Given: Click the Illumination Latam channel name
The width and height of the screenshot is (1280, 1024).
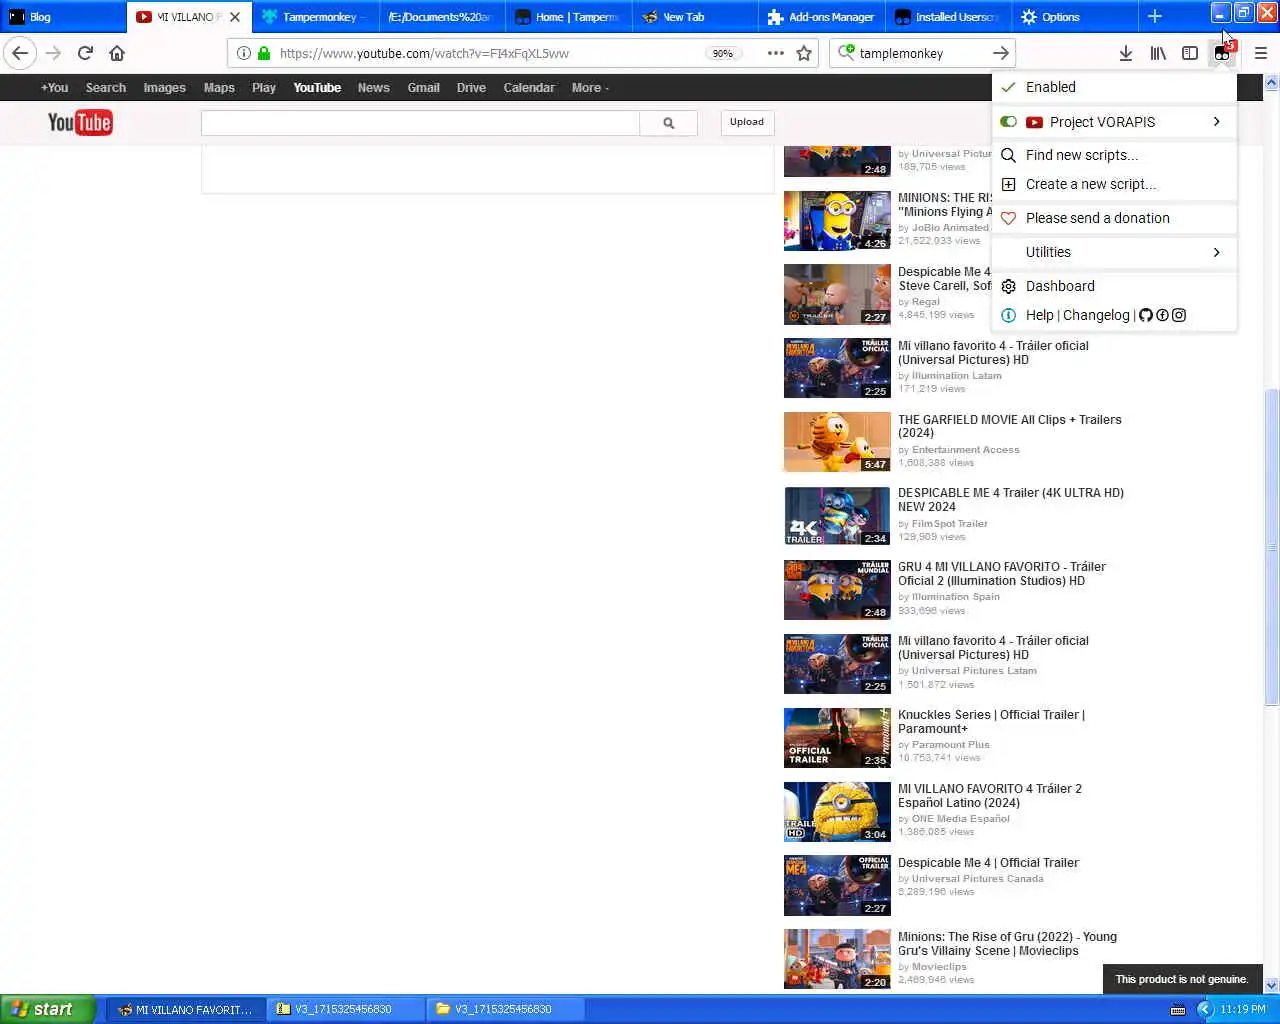Looking at the screenshot, I should (x=956, y=376).
